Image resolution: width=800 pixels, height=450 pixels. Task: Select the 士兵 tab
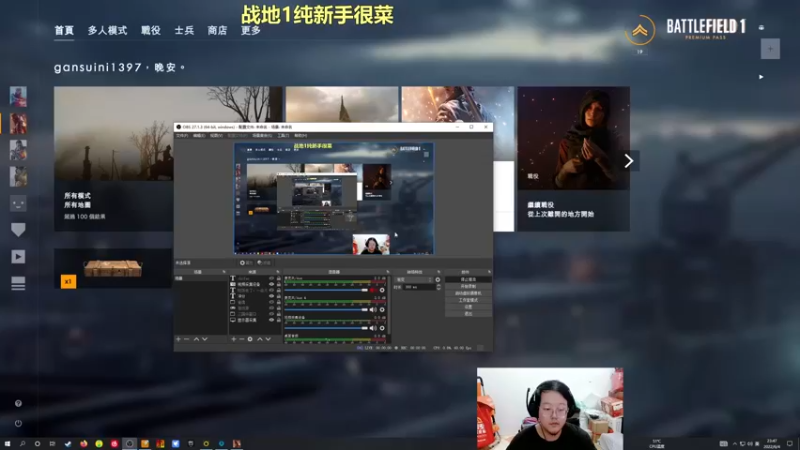[x=184, y=30]
